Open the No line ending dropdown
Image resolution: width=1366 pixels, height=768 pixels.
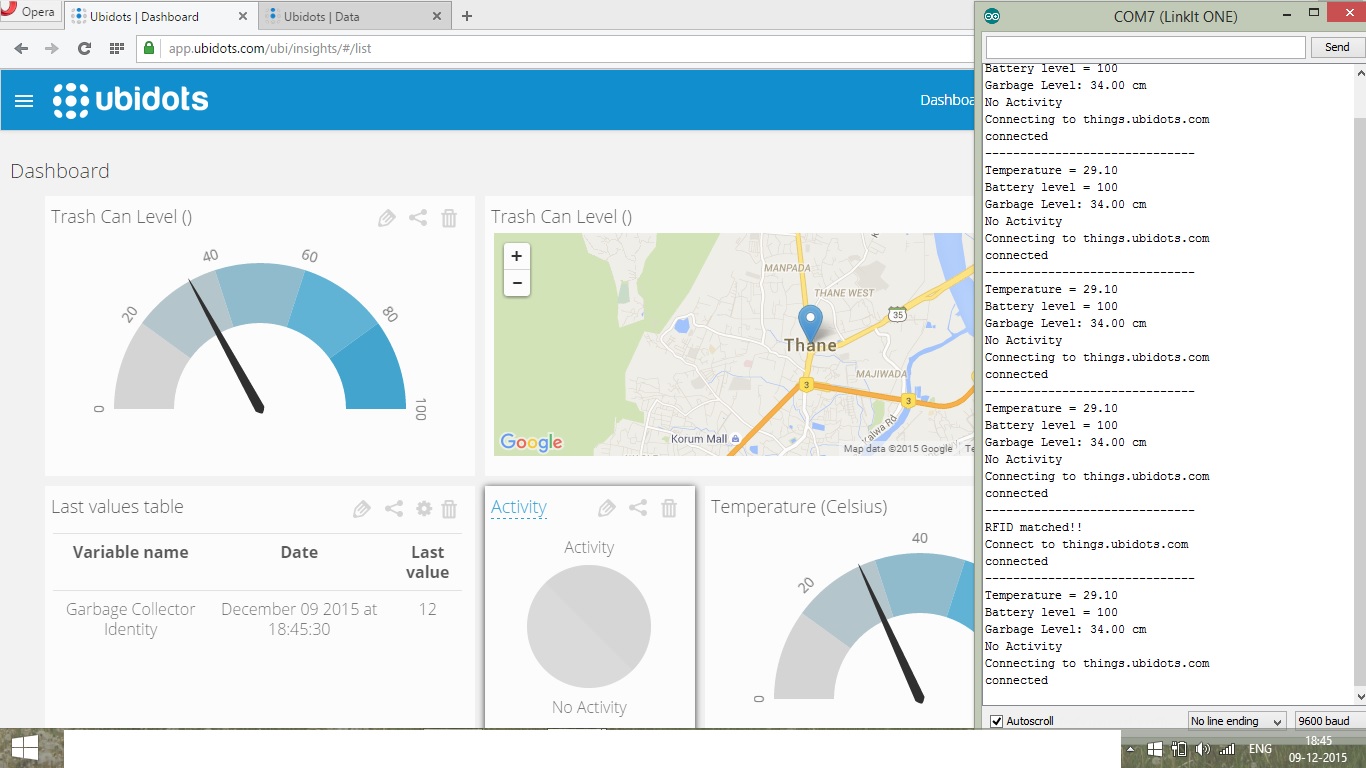pos(1237,721)
